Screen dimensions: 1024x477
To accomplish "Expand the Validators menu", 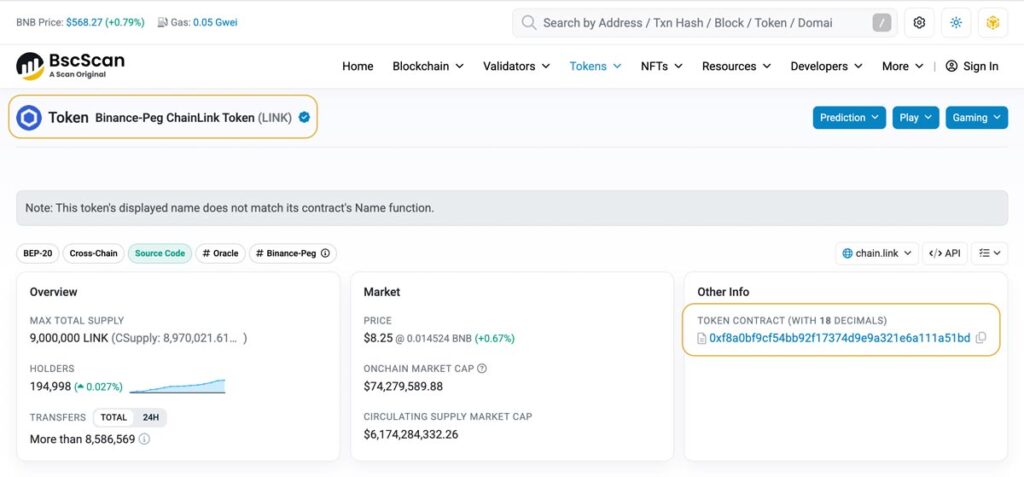I will point(517,66).
